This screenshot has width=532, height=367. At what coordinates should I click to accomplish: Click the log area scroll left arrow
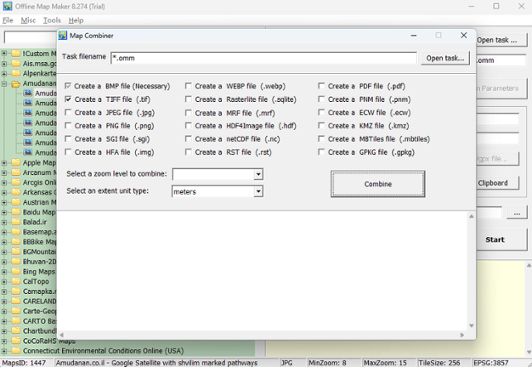[x=61, y=335]
